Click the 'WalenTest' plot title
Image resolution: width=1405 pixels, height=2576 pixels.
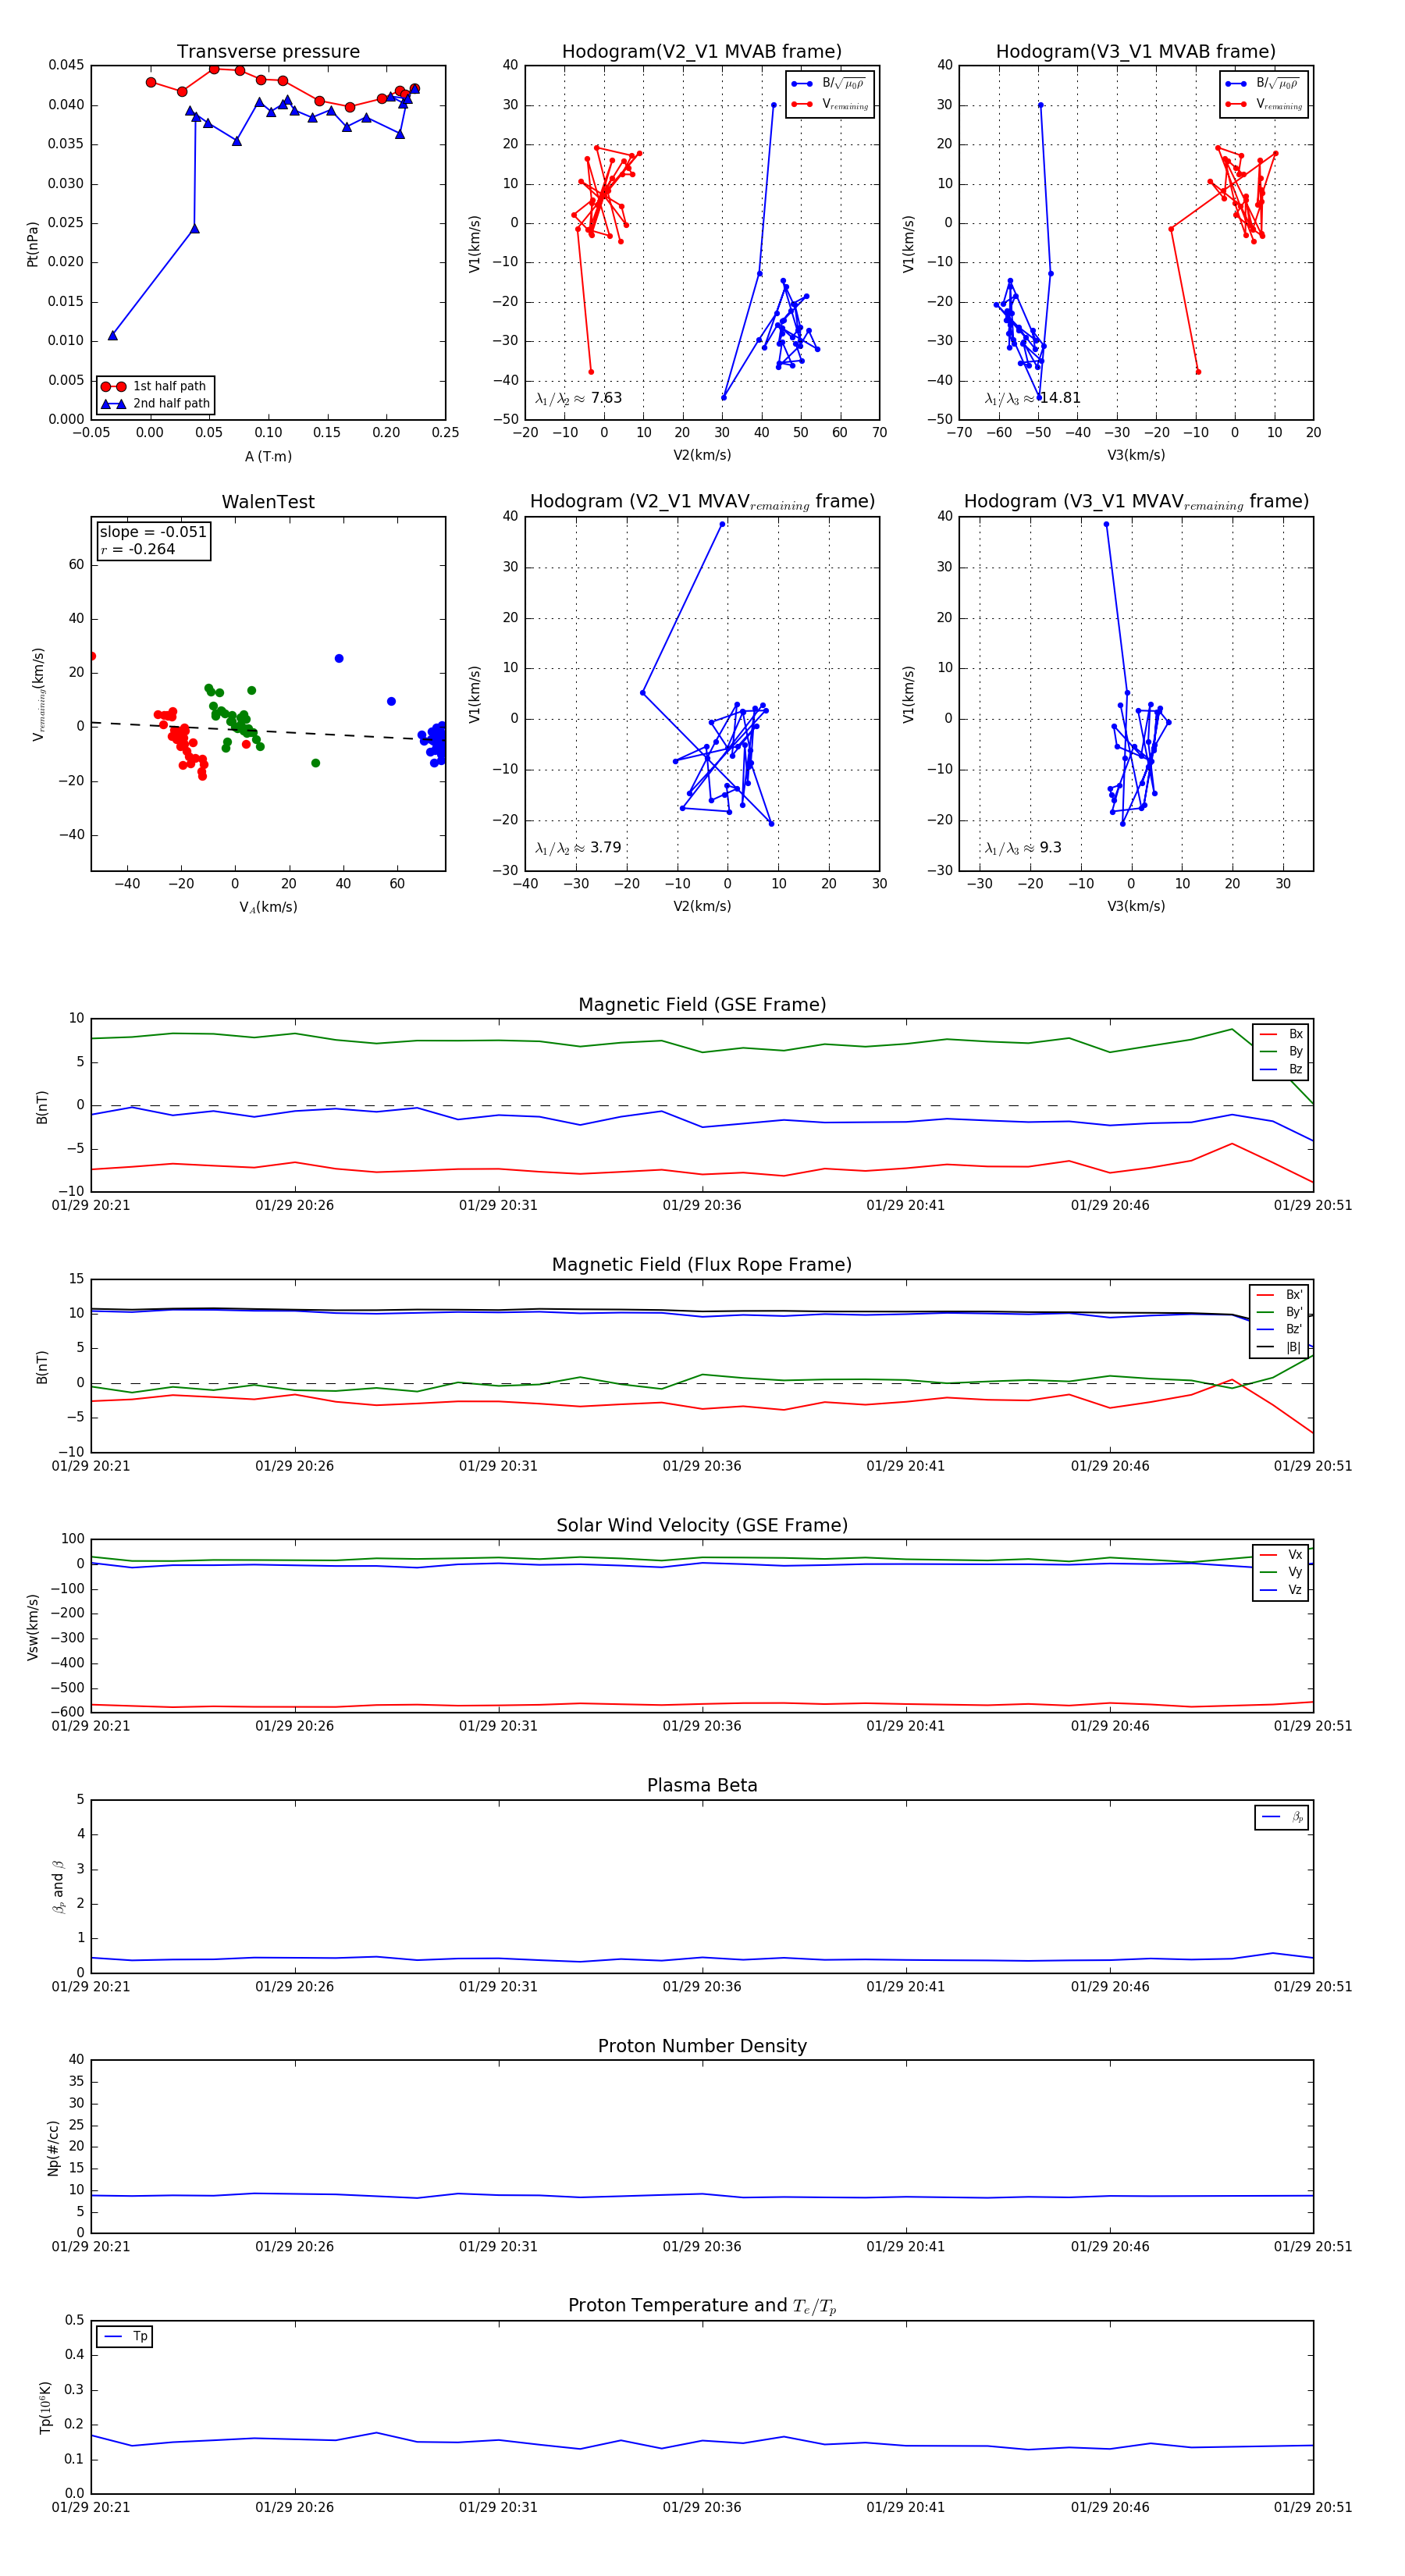[268, 502]
